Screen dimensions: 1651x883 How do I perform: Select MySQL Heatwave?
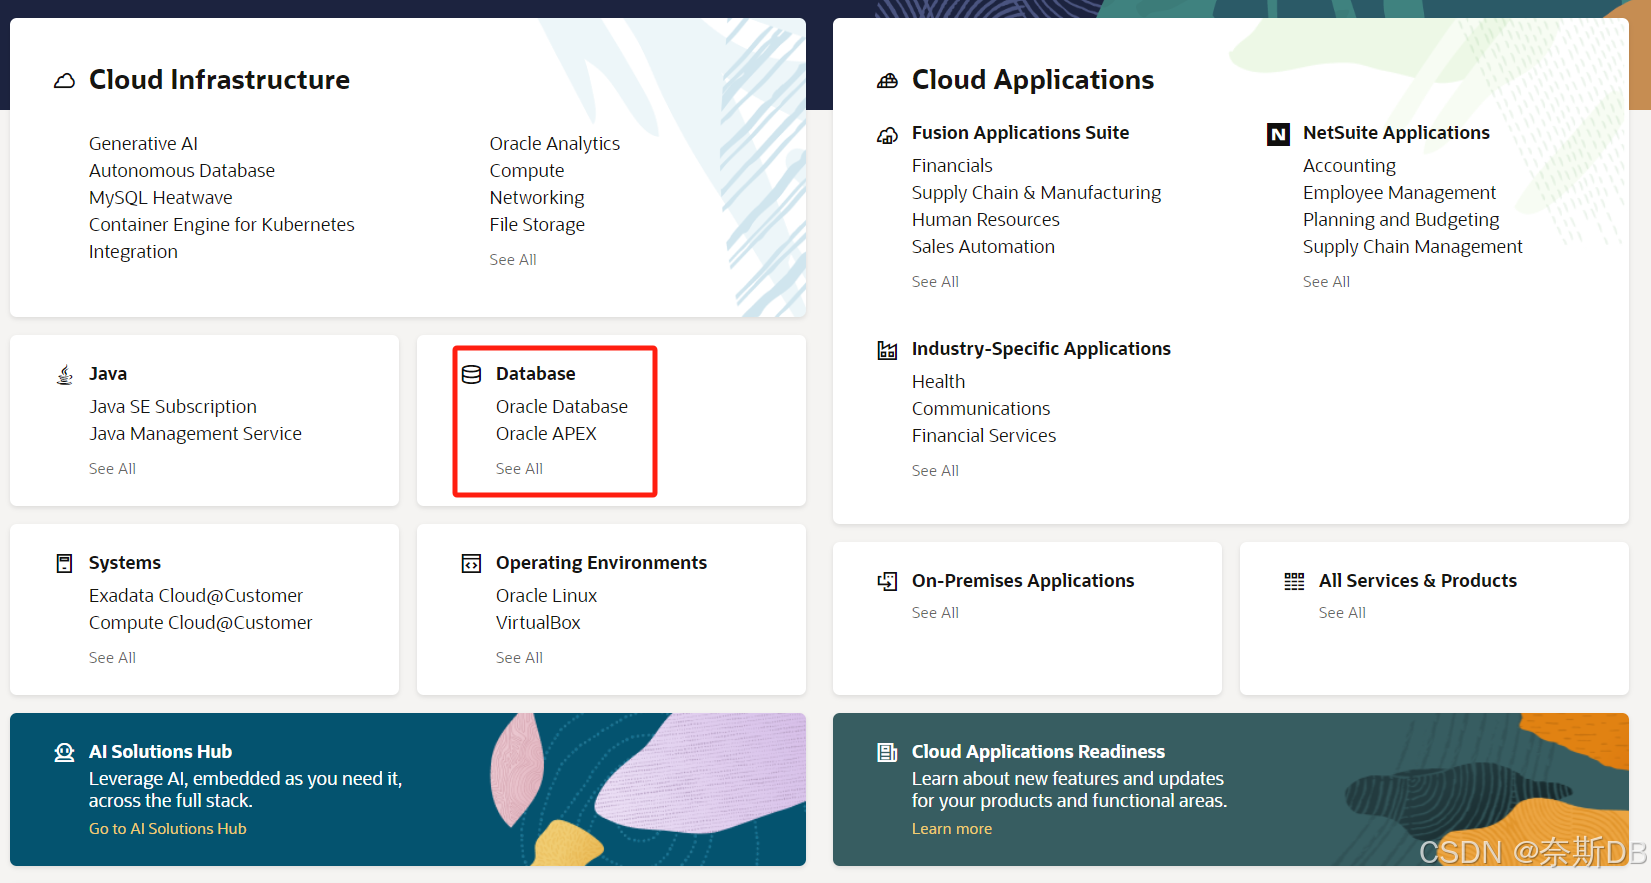pos(161,198)
